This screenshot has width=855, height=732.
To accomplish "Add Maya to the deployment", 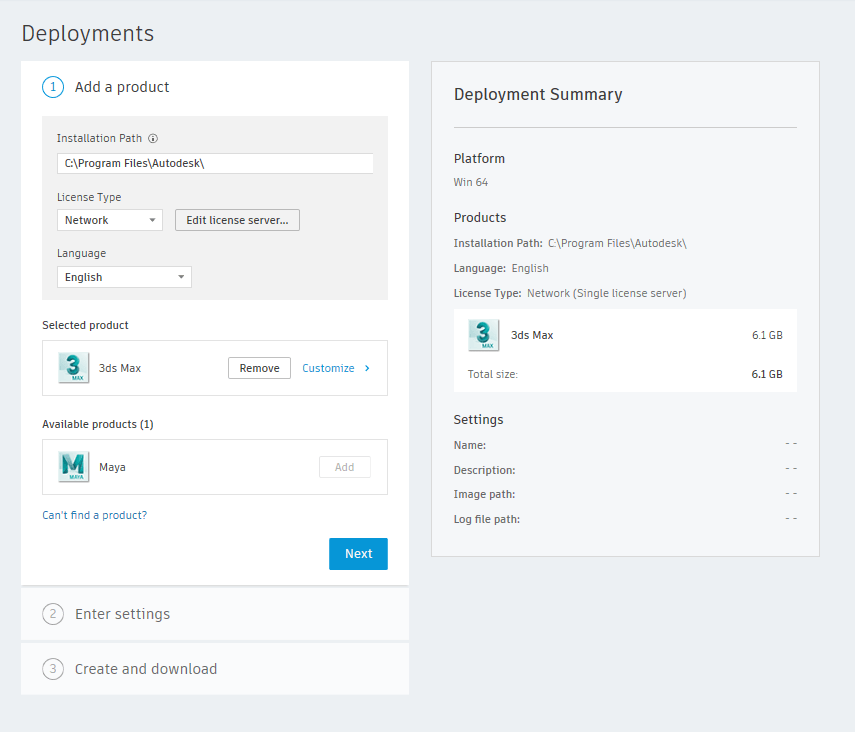I will [345, 467].
